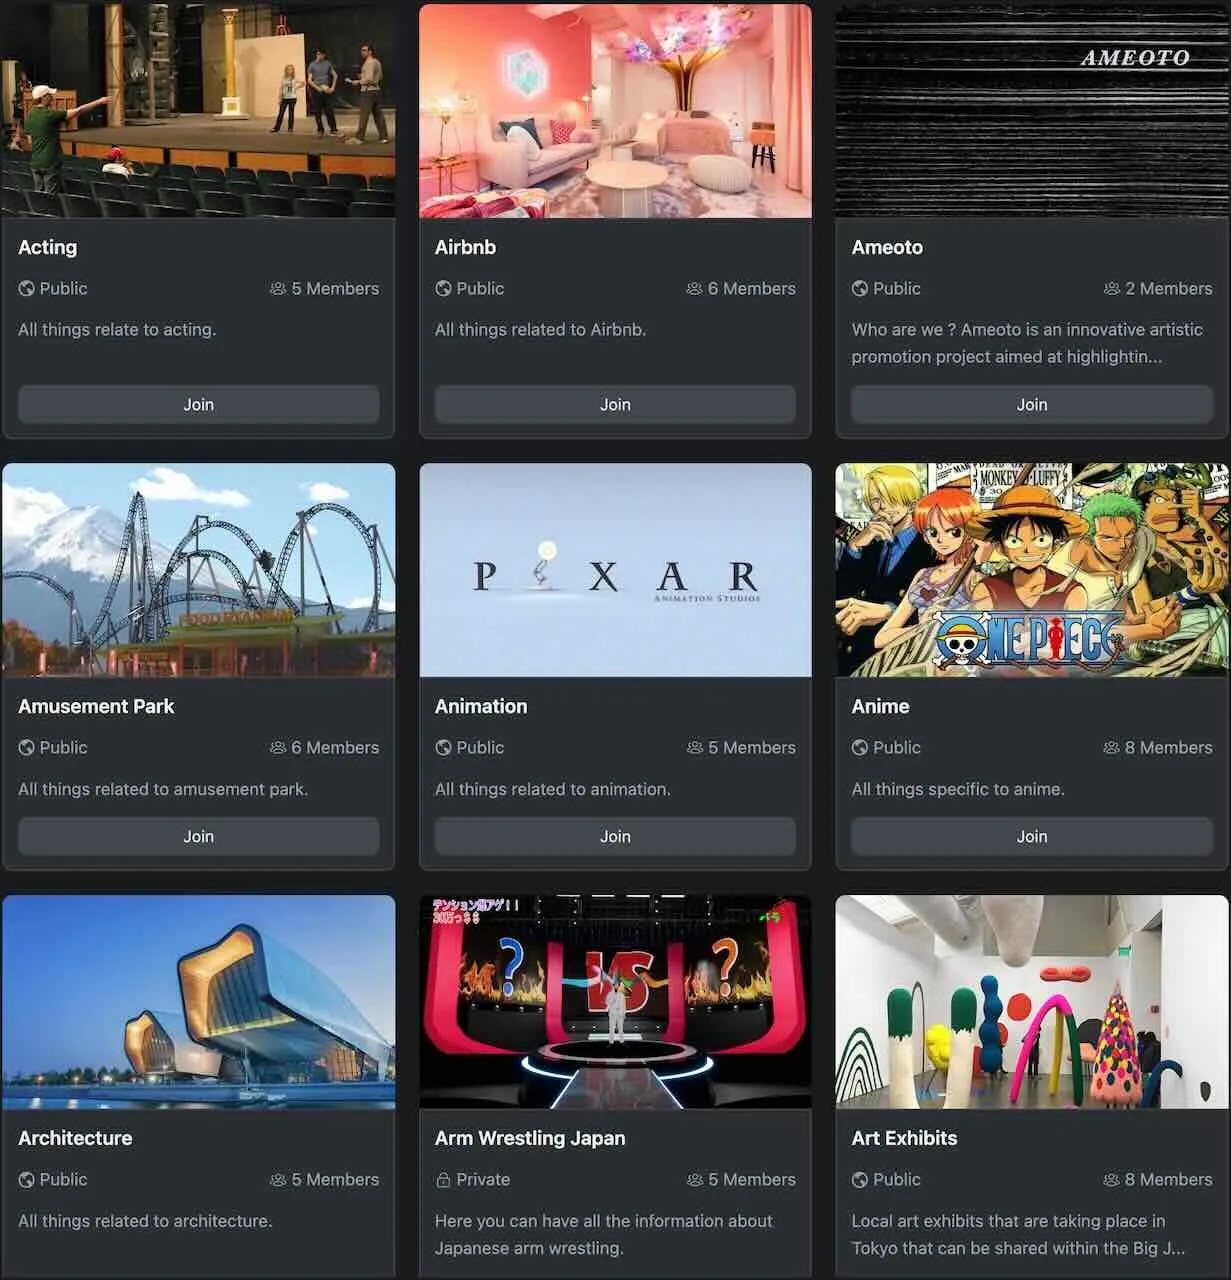This screenshot has height=1280, width=1231.
Task: Open the Art Exhibits group title
Action: 904,1138
